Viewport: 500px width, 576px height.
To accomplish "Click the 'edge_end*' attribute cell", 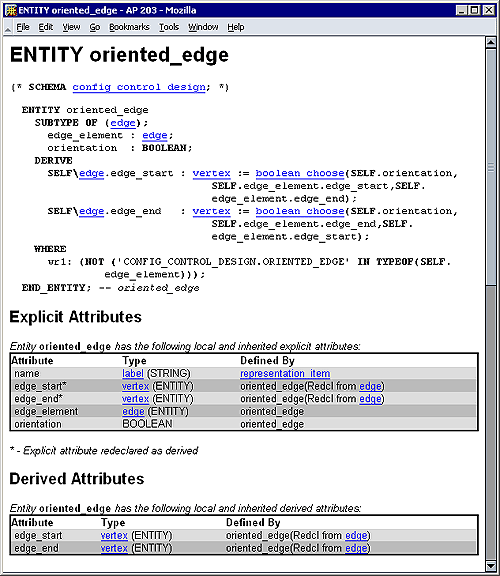I will [x=39, y=399].
